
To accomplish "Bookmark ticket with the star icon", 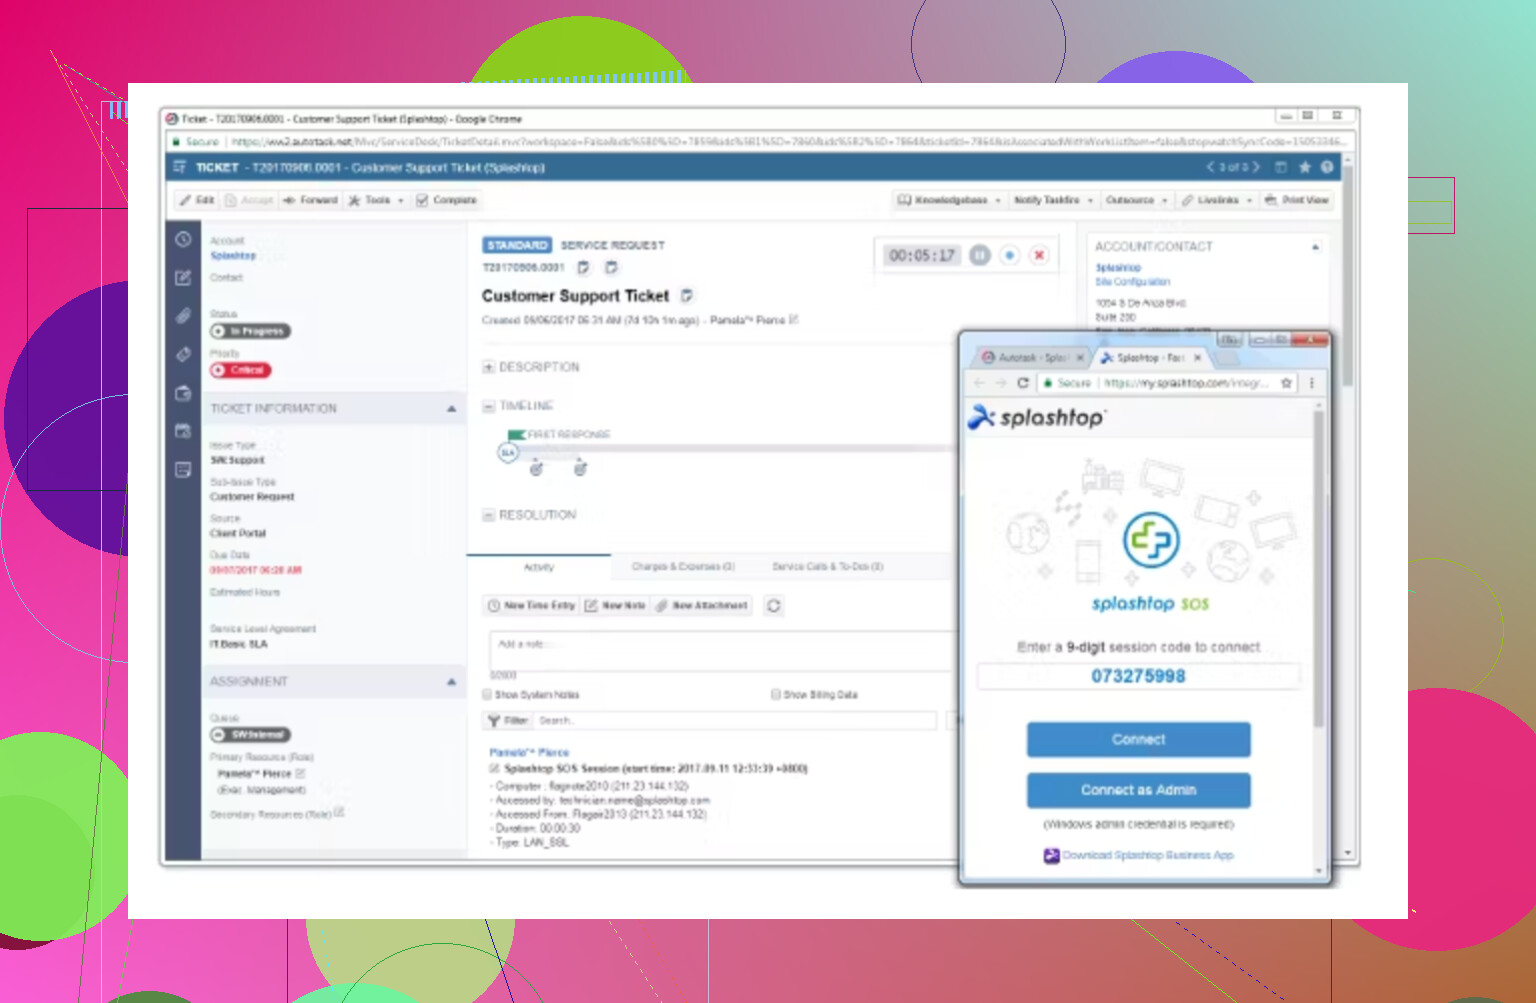I will pyautogui.click(x=1305, y=168).
